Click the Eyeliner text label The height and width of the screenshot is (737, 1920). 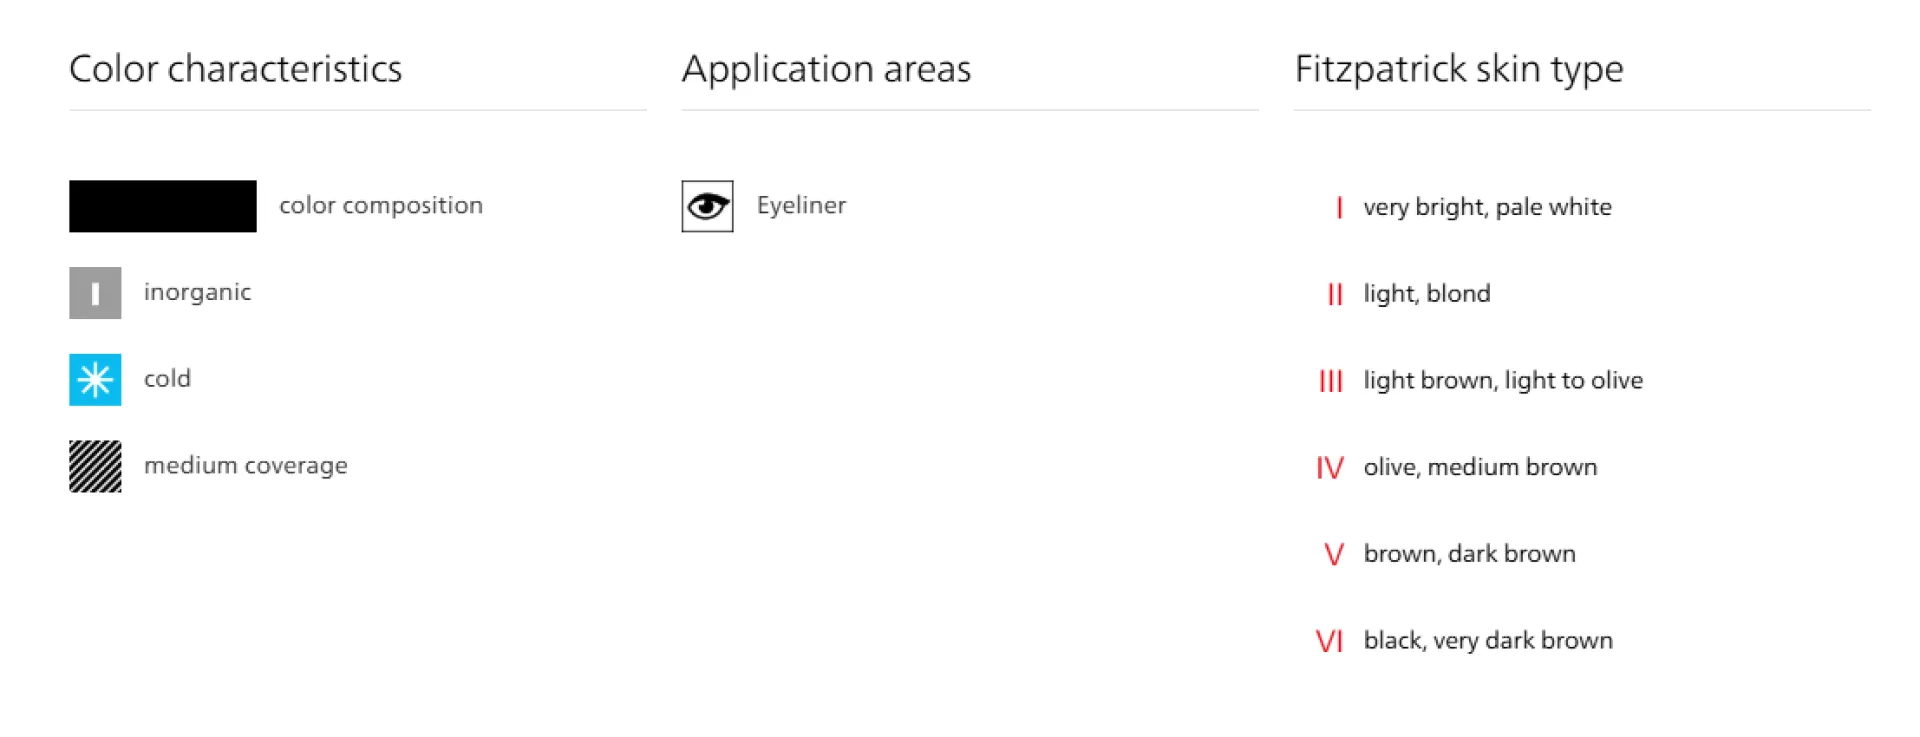click(801, 206)
